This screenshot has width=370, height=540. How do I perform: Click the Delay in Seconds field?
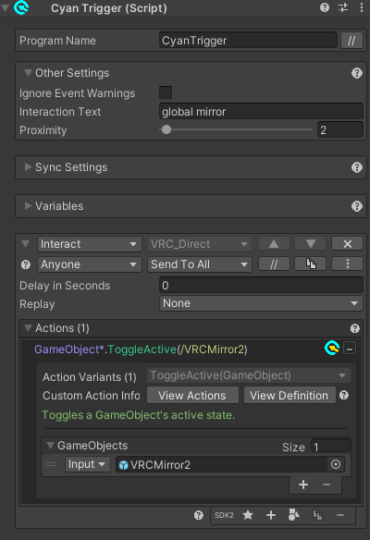point(261,285)
